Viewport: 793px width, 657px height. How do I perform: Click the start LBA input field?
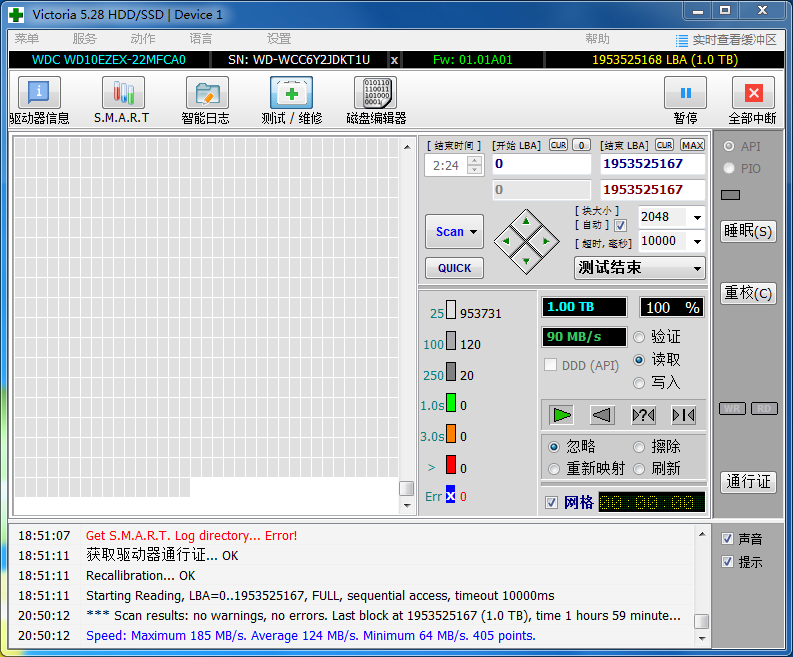pyautogui.click(x=542, y=164)
